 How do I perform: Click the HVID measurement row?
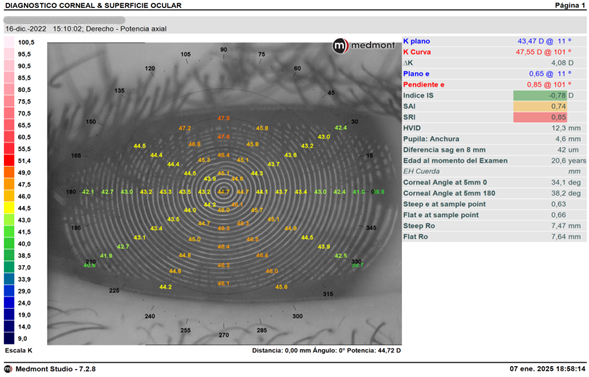point(494,128)
